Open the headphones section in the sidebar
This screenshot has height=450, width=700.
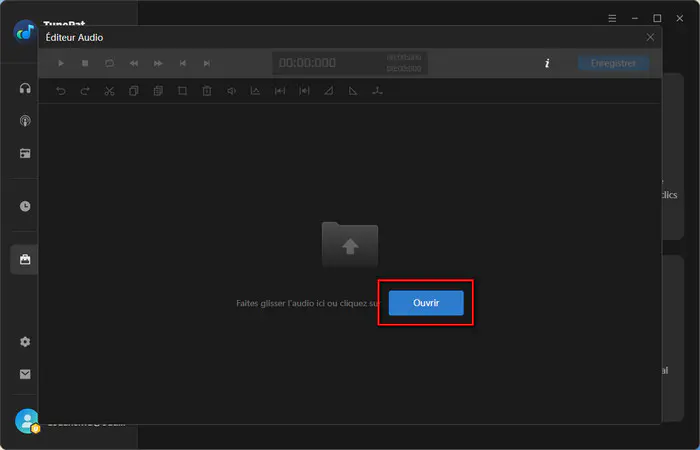[x=25, y=88]
